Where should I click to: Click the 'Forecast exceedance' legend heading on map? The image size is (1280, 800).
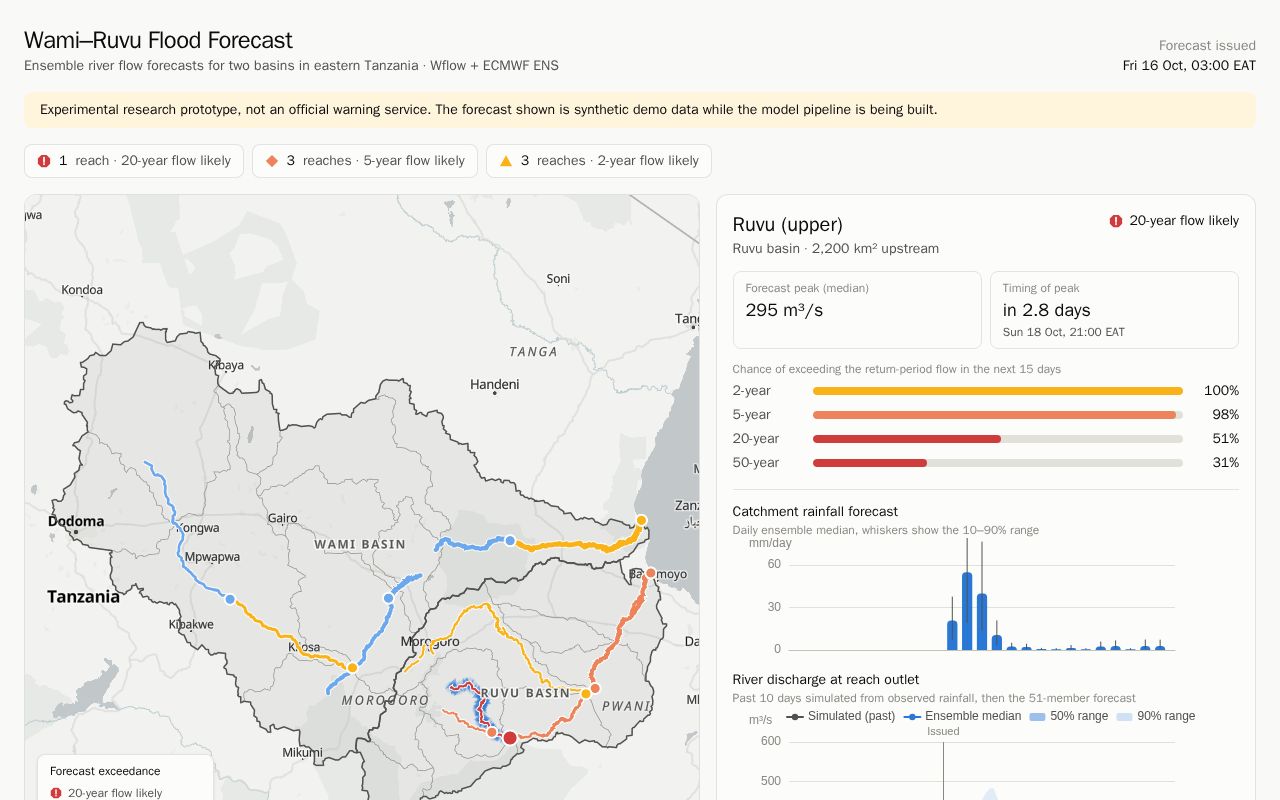(x=105, y=771)
